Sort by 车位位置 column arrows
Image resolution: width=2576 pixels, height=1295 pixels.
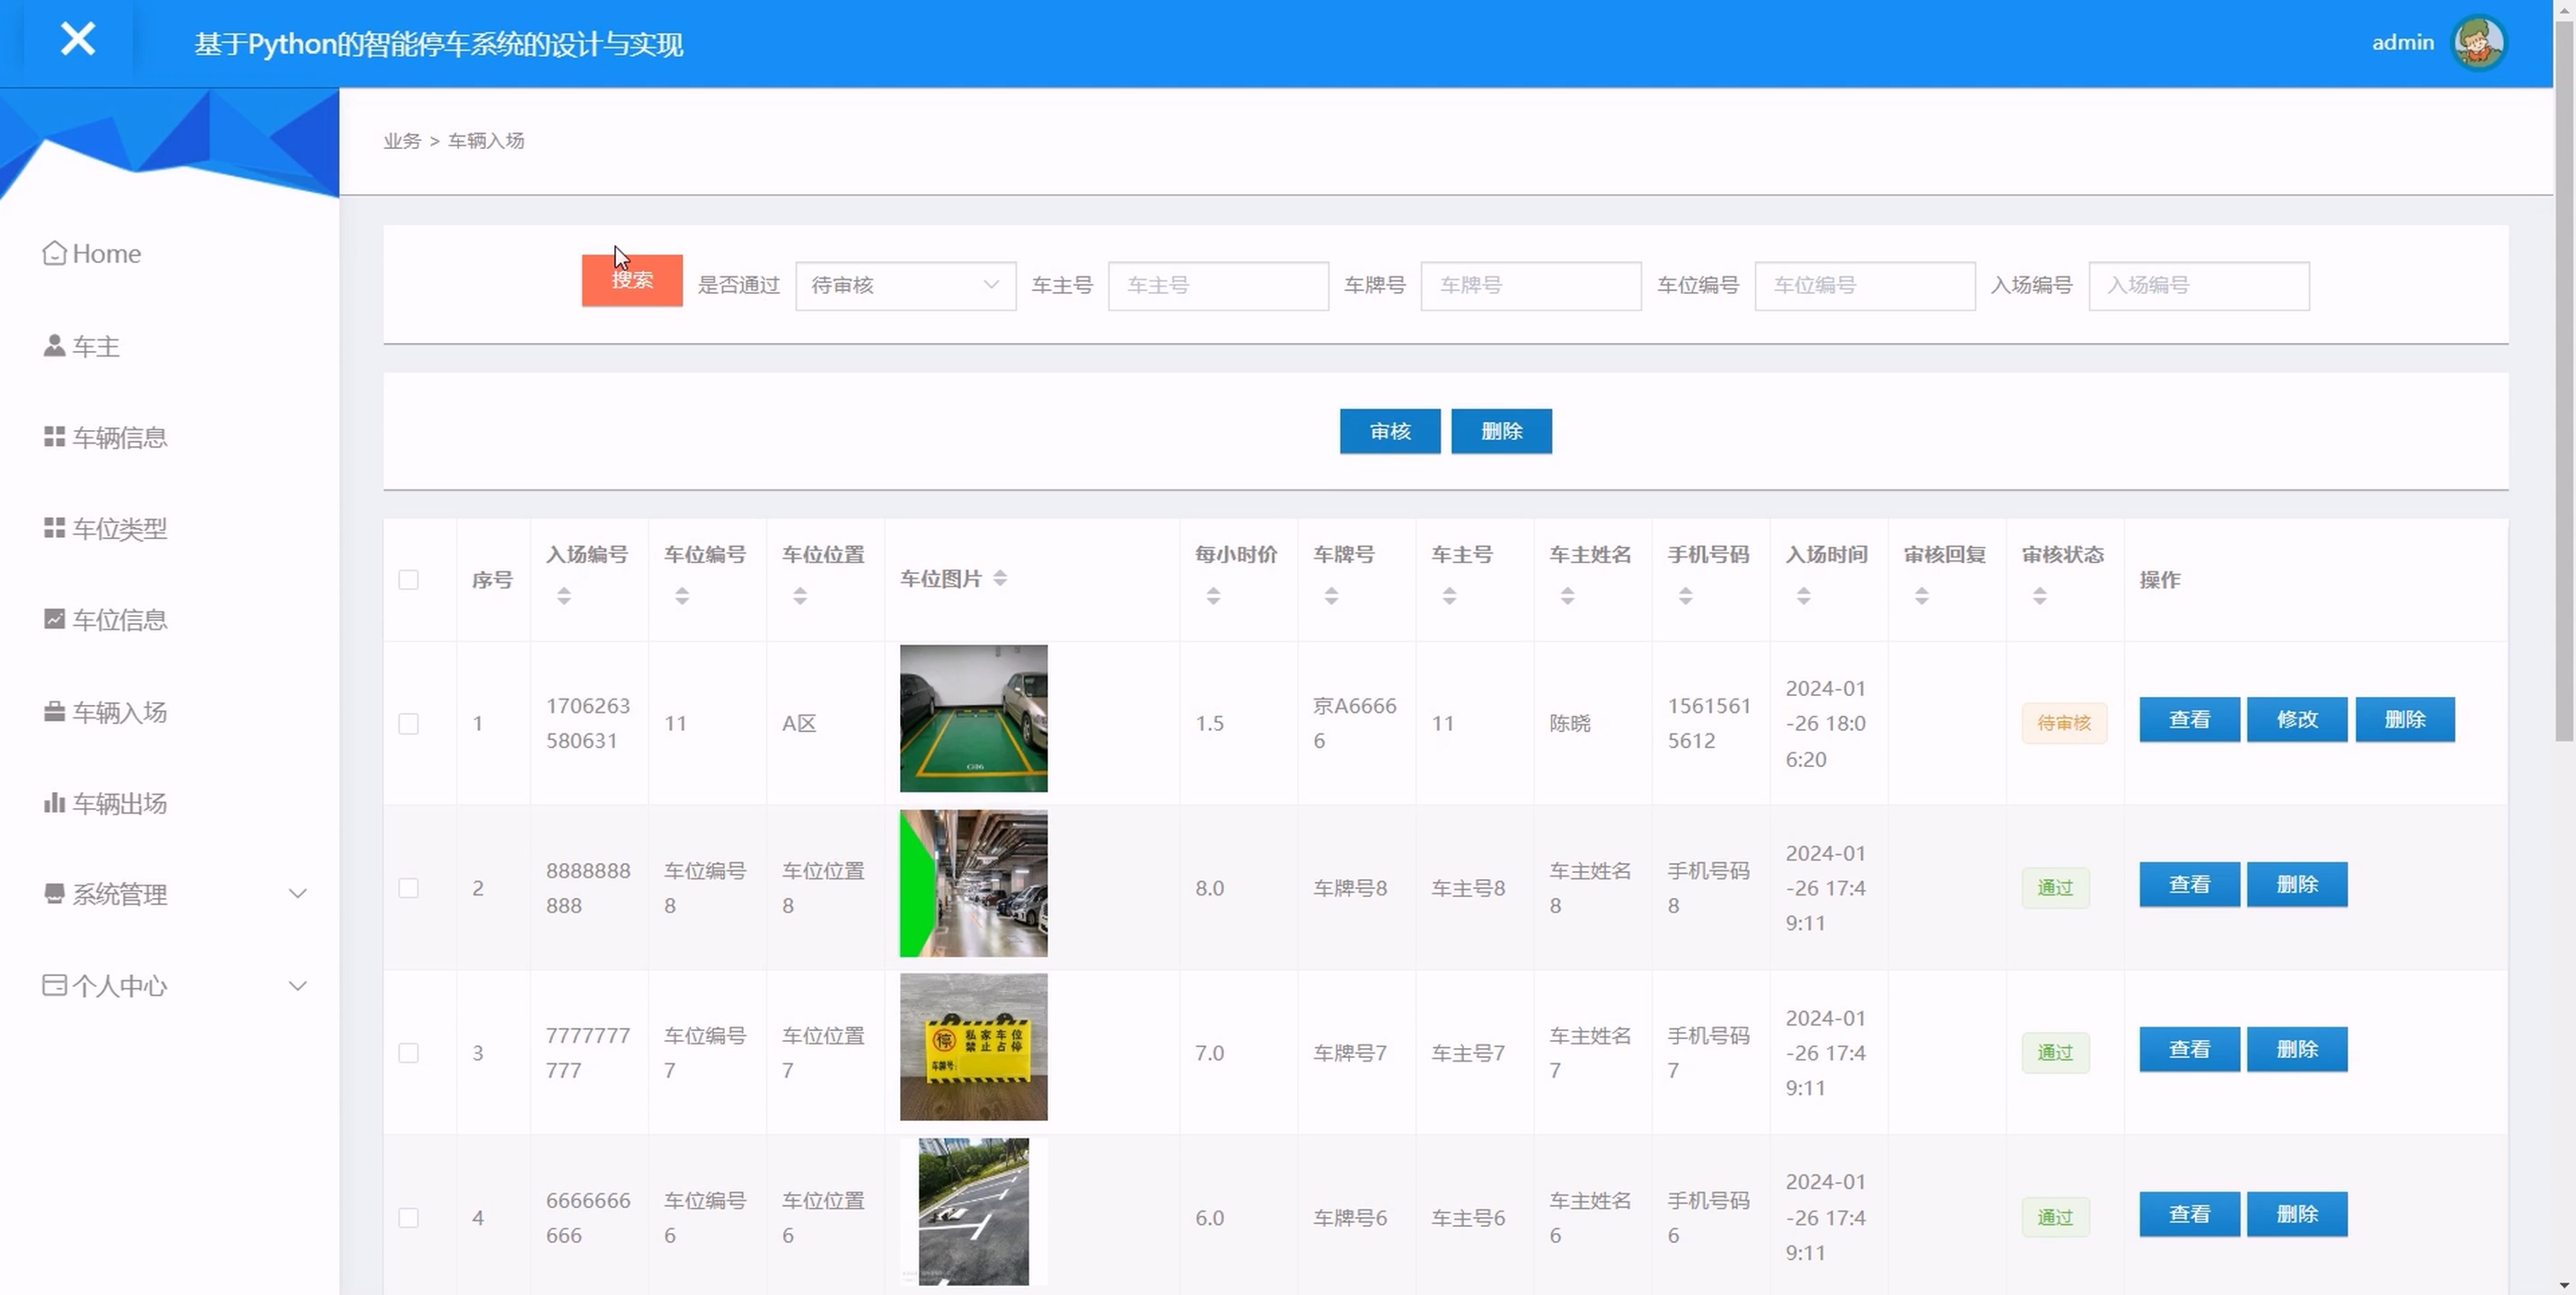(800, 596)
